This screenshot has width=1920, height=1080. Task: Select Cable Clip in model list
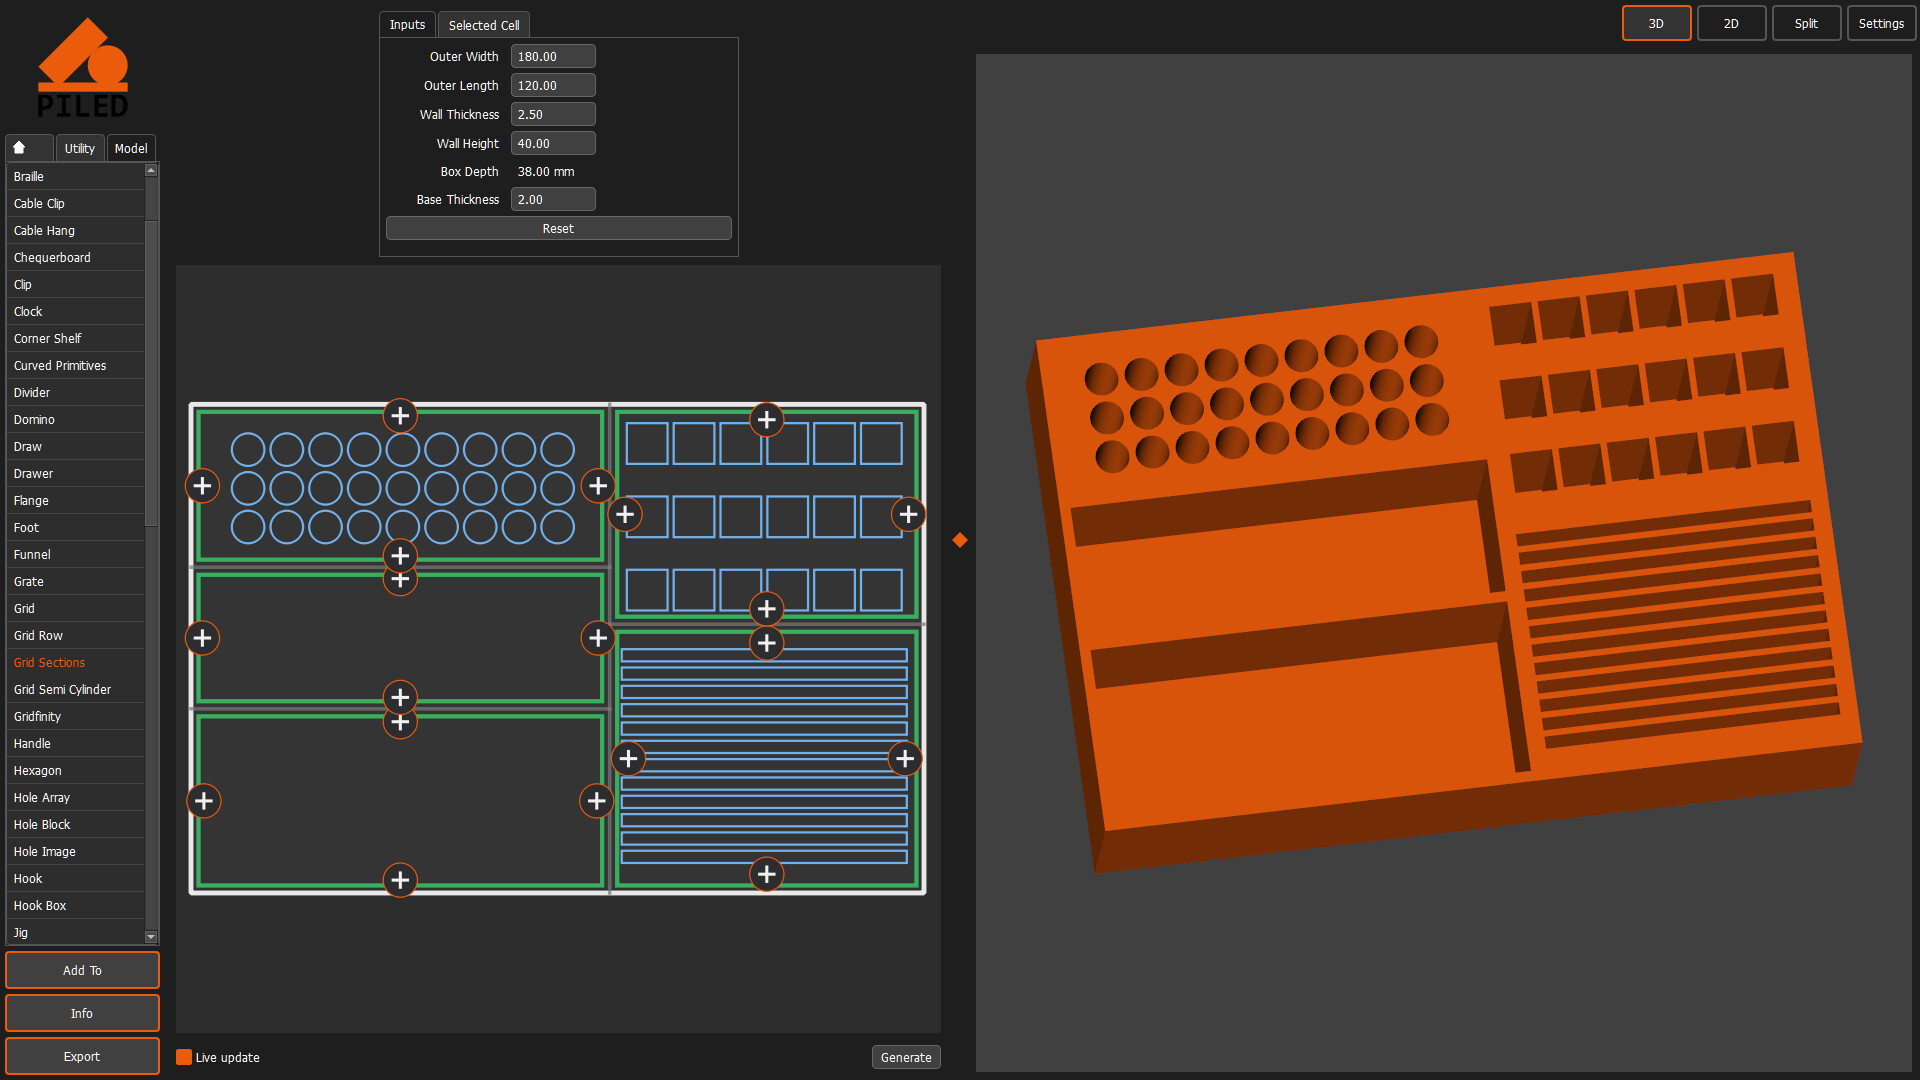tap(75, 204)
